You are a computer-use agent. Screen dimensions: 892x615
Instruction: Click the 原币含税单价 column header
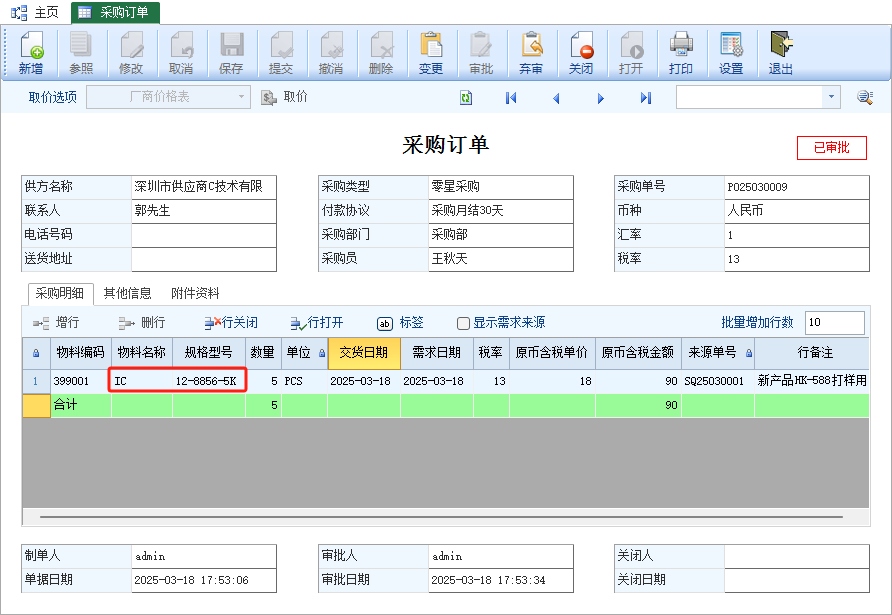click(x=552, y=353)
